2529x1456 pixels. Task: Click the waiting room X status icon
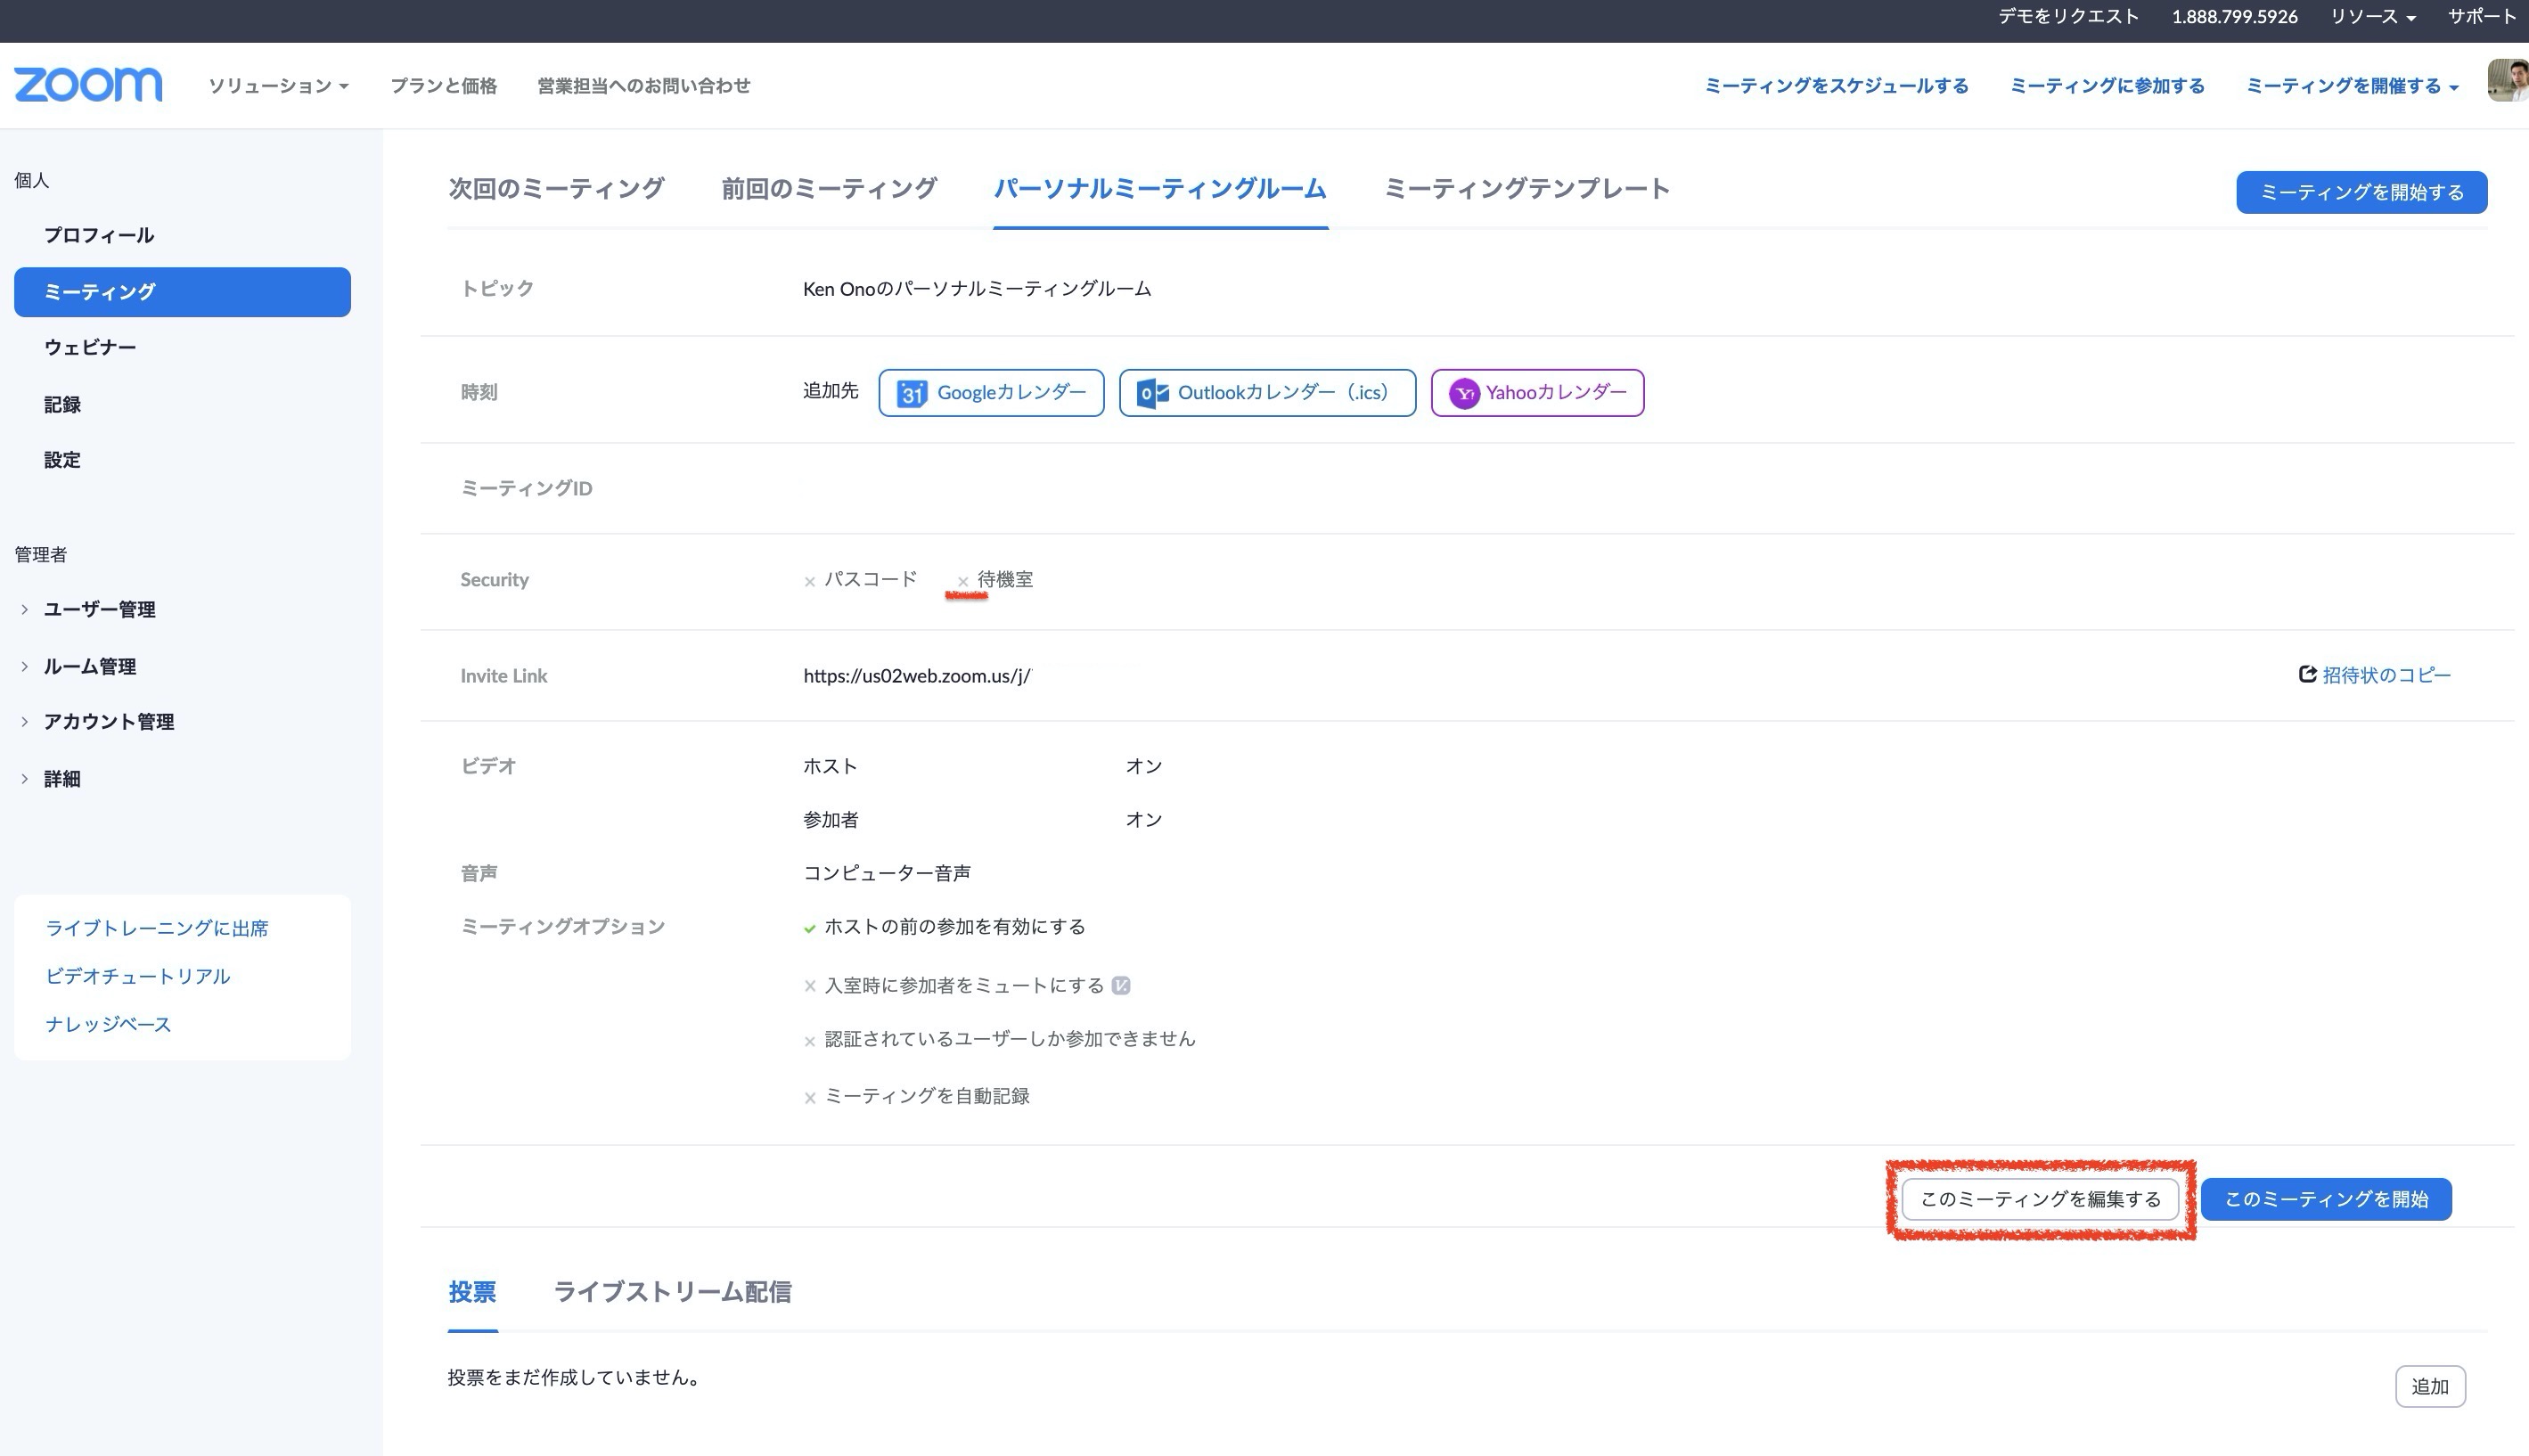[x=963, y=581]
